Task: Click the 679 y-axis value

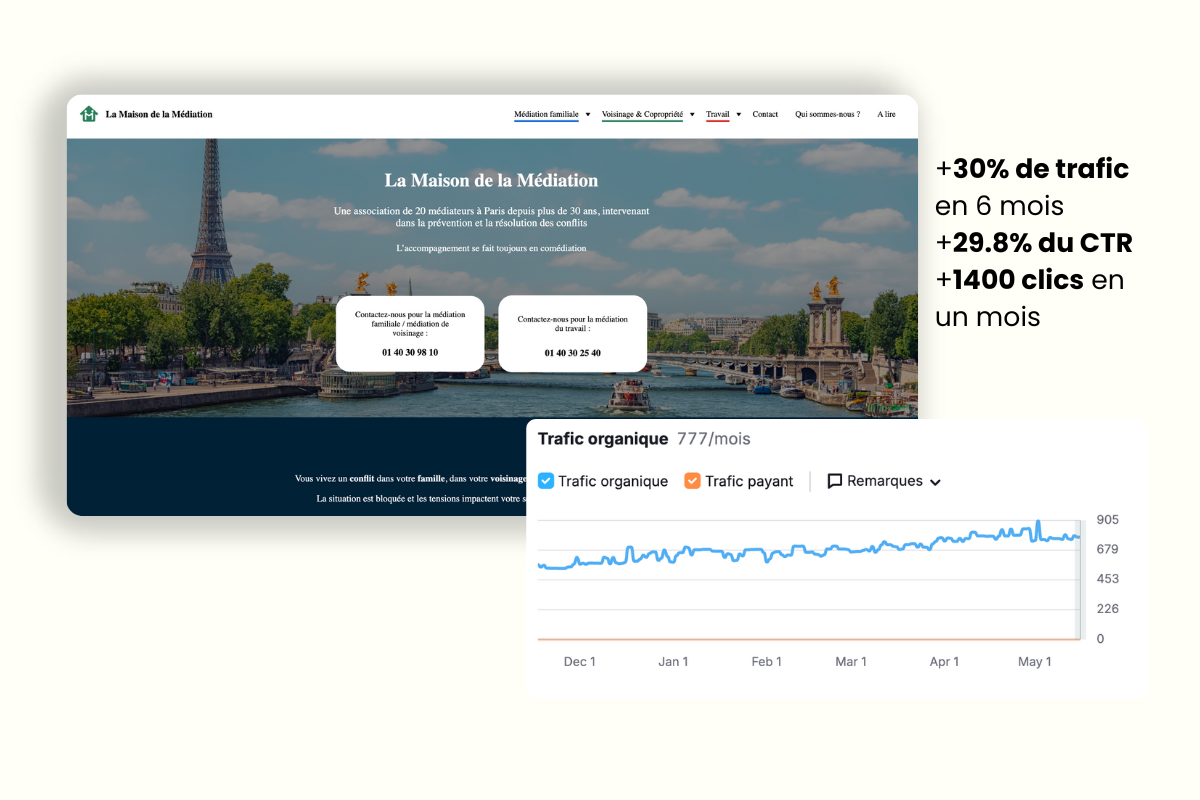Action: point(1107,549)
